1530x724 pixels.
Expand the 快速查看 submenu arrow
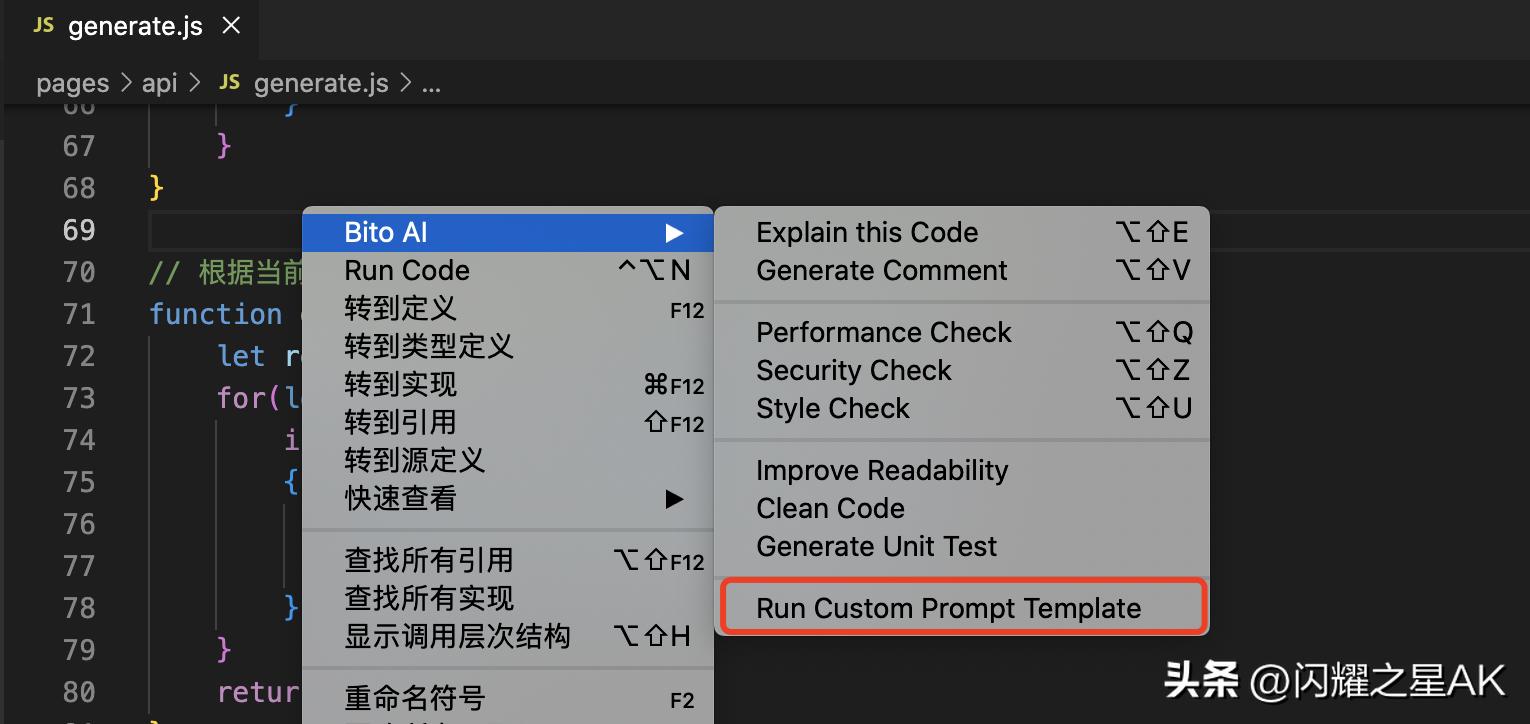[675, 499]
